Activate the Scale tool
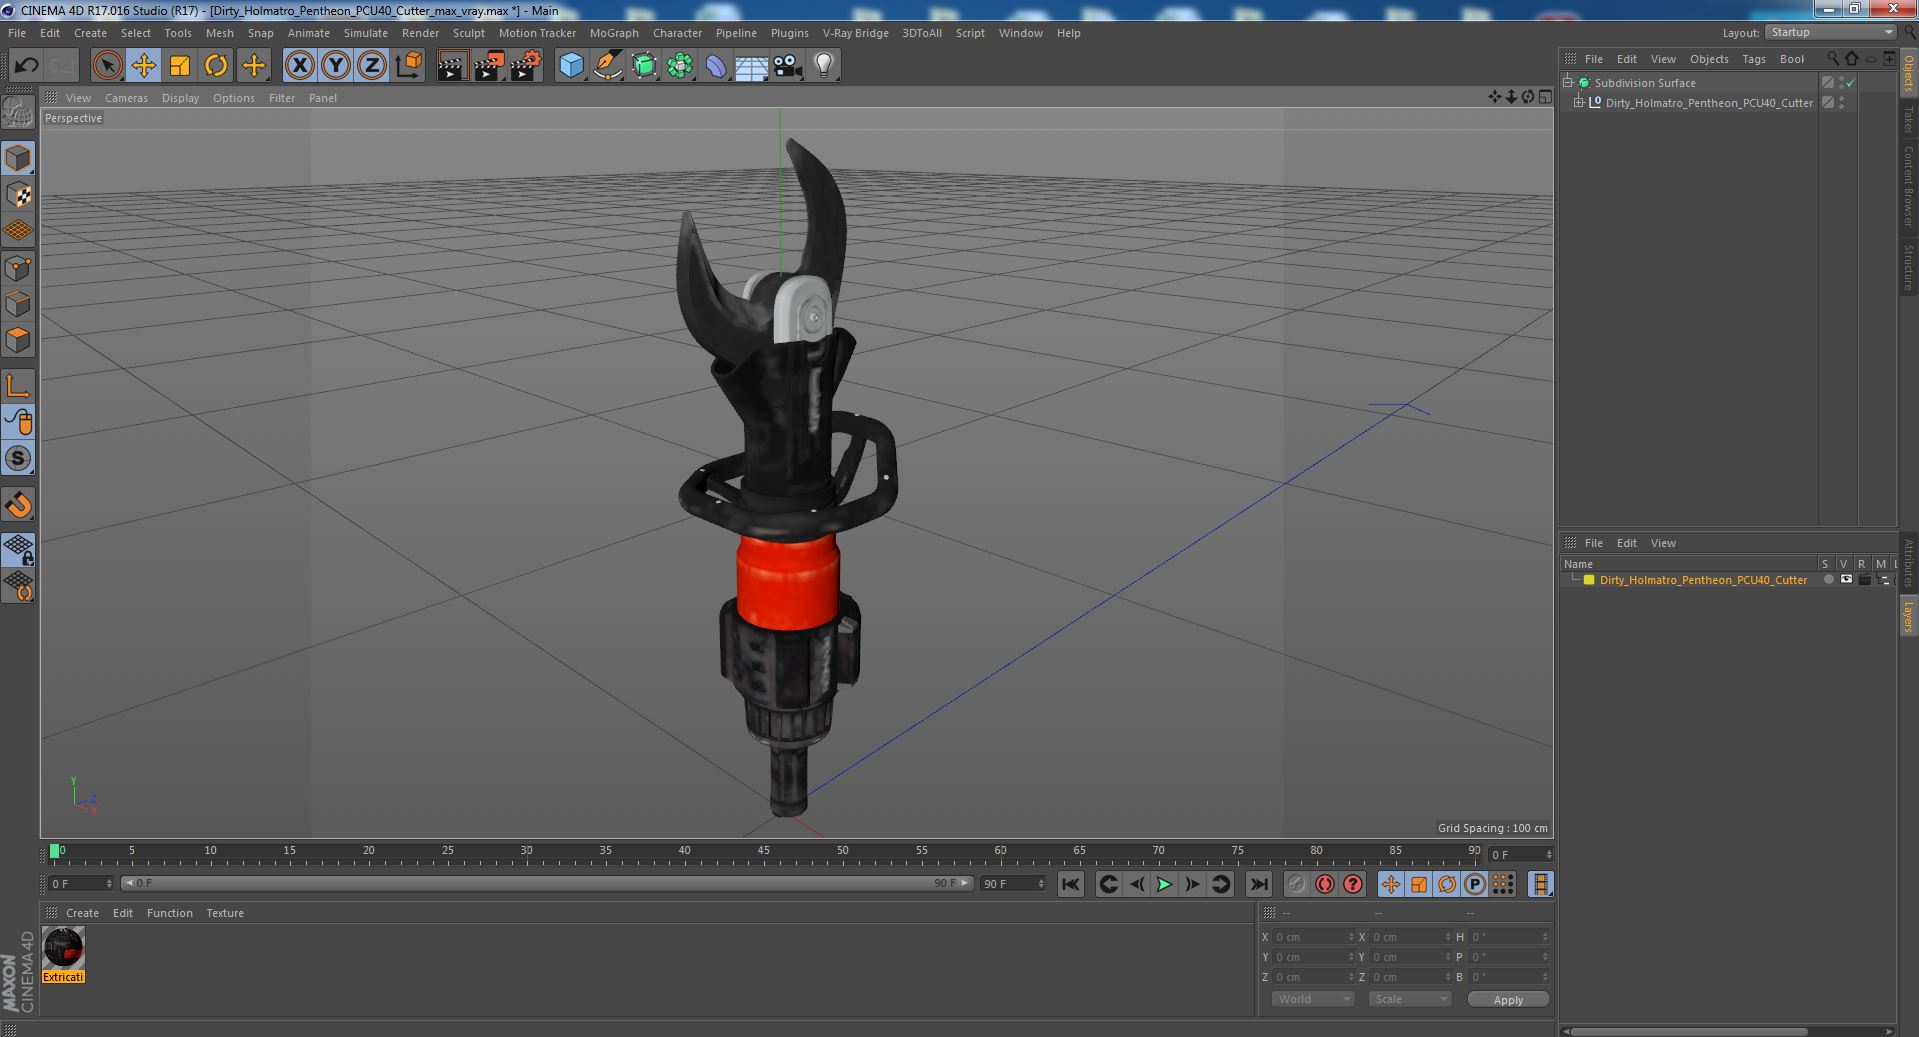 [180, 66]
